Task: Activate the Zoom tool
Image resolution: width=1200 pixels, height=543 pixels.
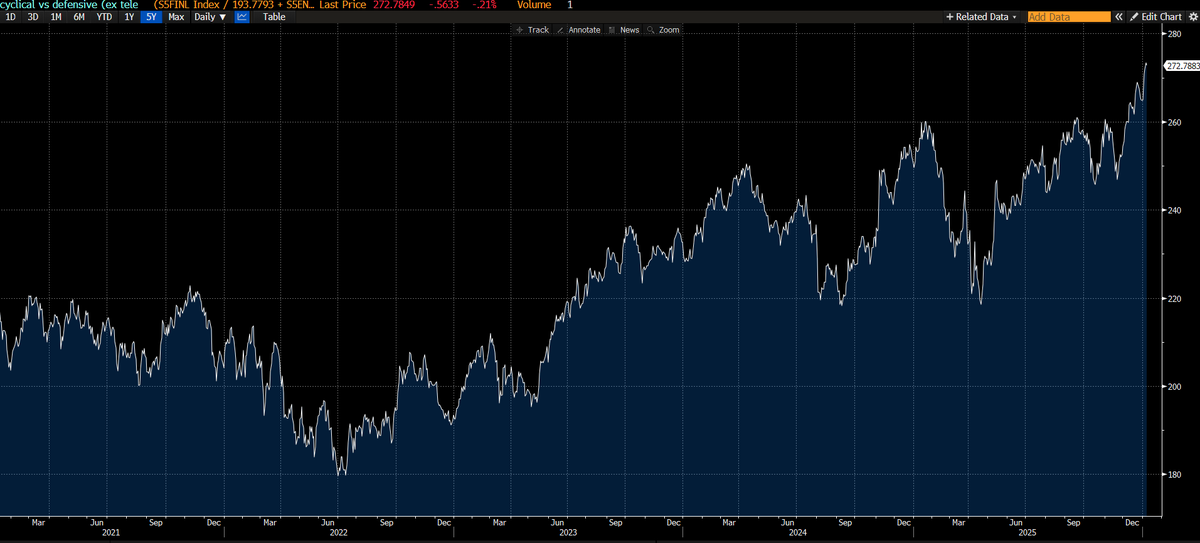Action: pos(663,30)
